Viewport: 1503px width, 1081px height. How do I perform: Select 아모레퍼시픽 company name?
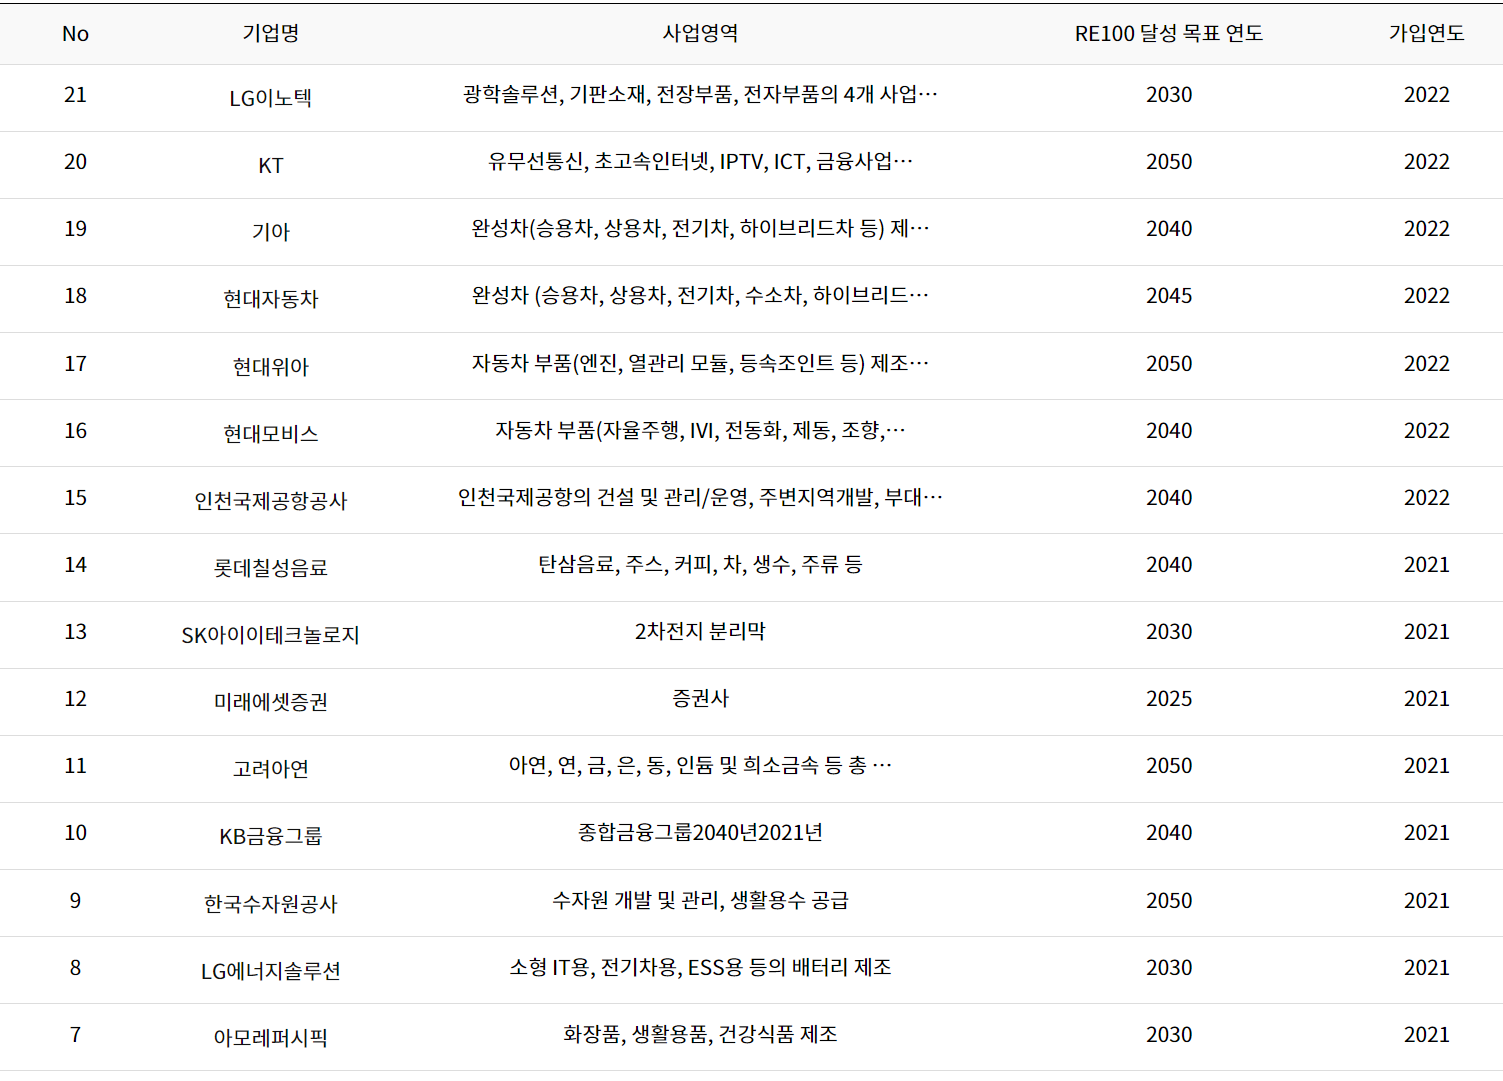point(270,1038)
